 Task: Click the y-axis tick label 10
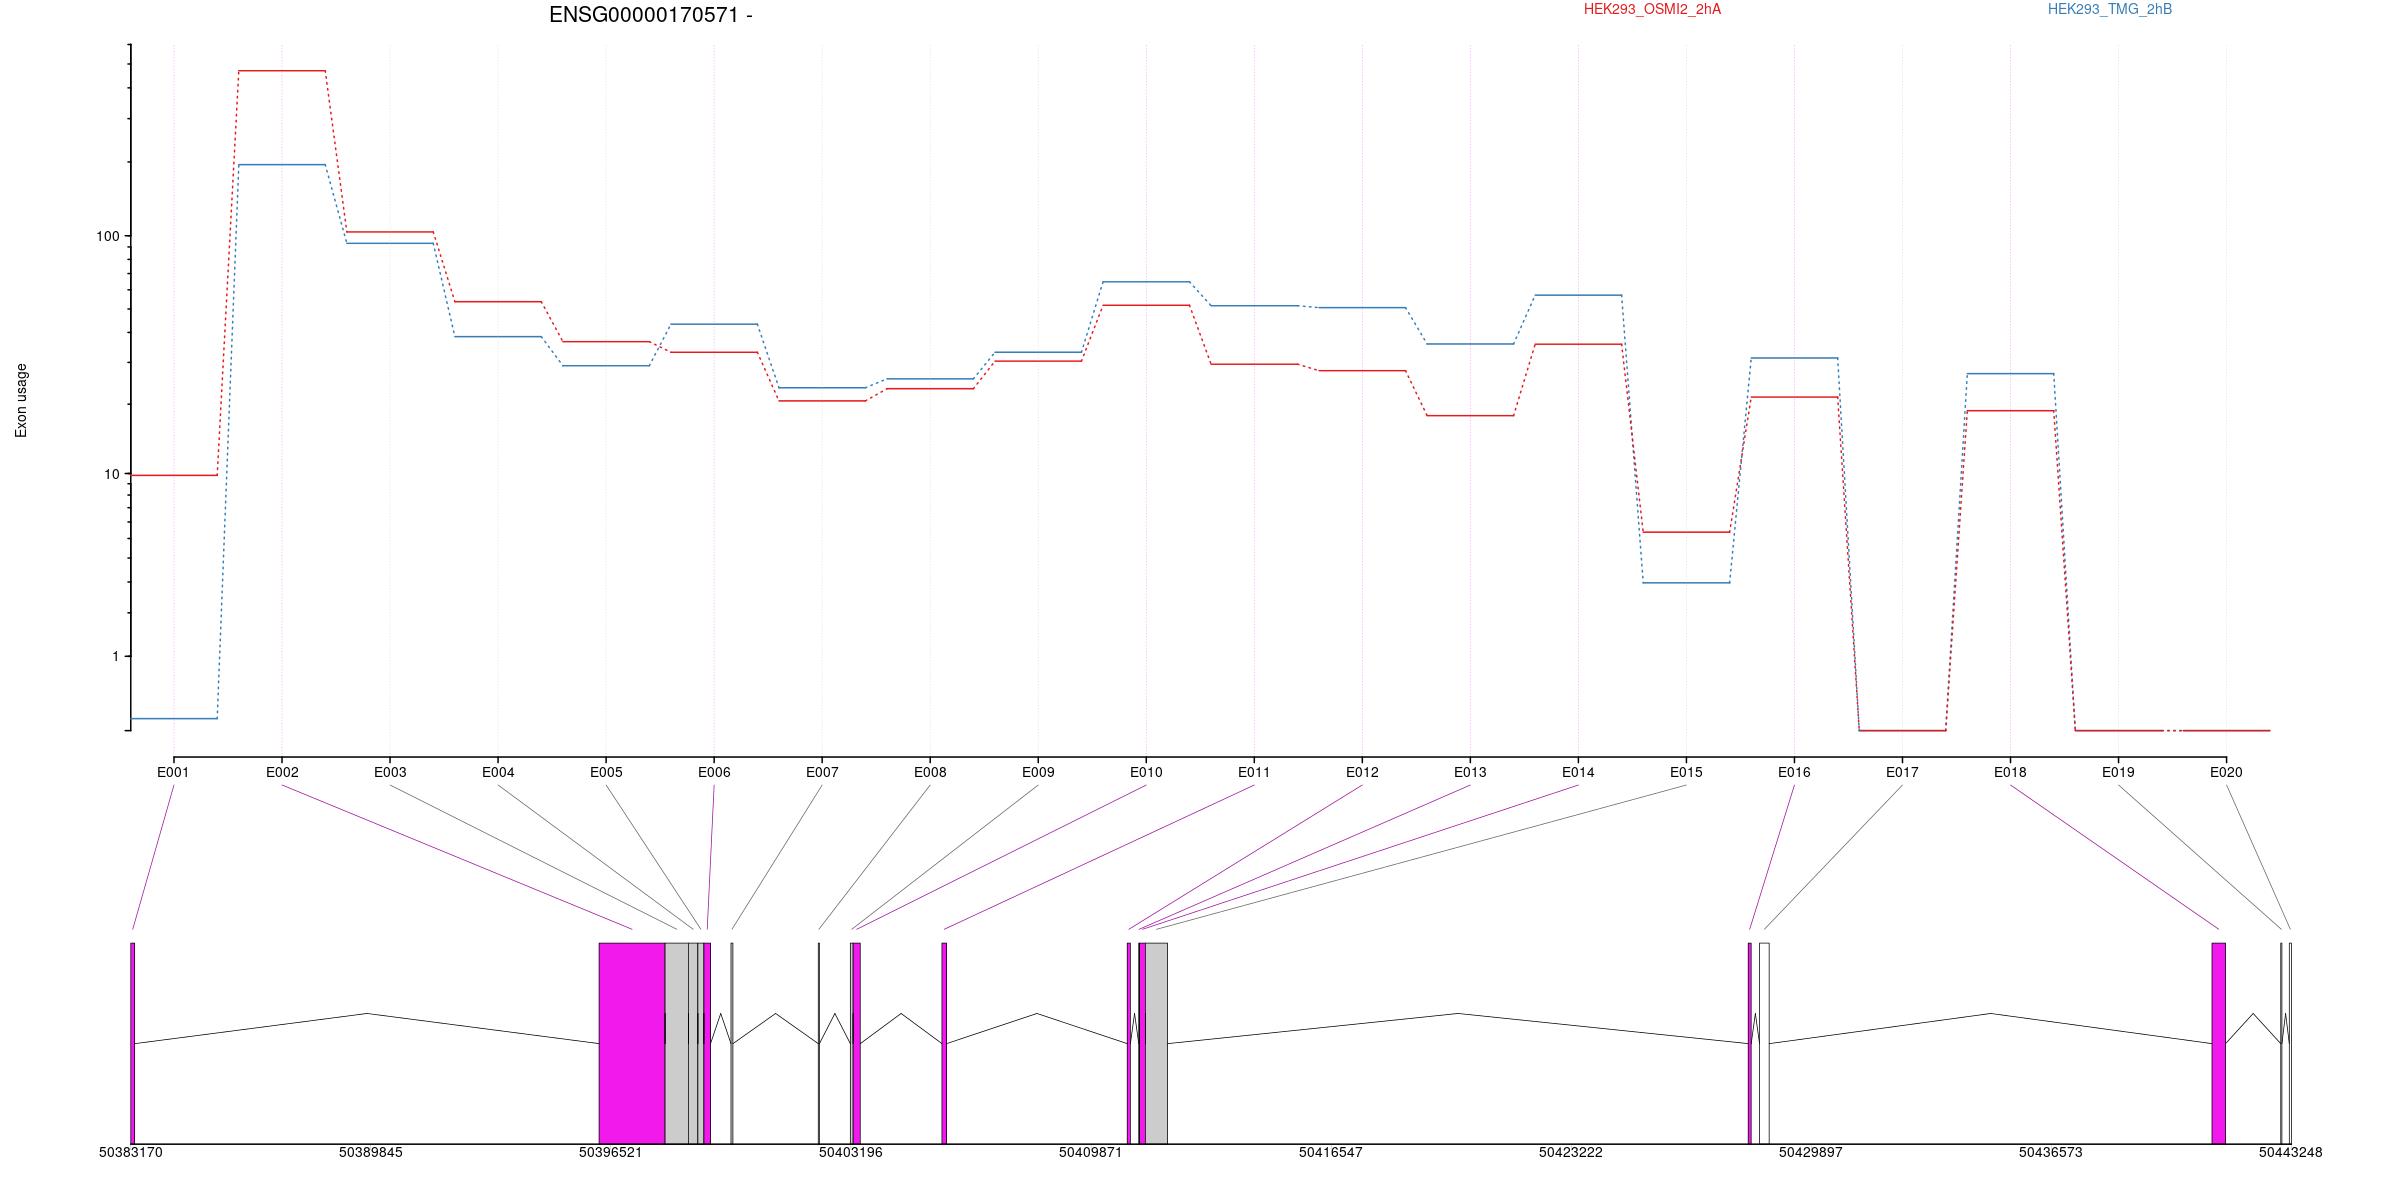(x=111, y=475)
